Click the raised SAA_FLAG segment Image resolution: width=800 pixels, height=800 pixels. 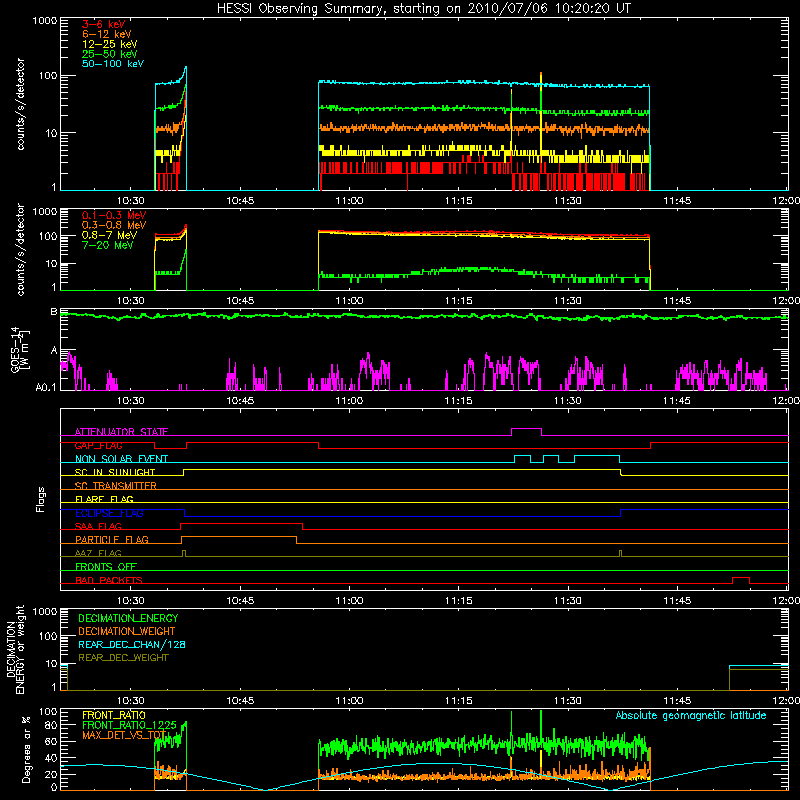tap(241, 523)
